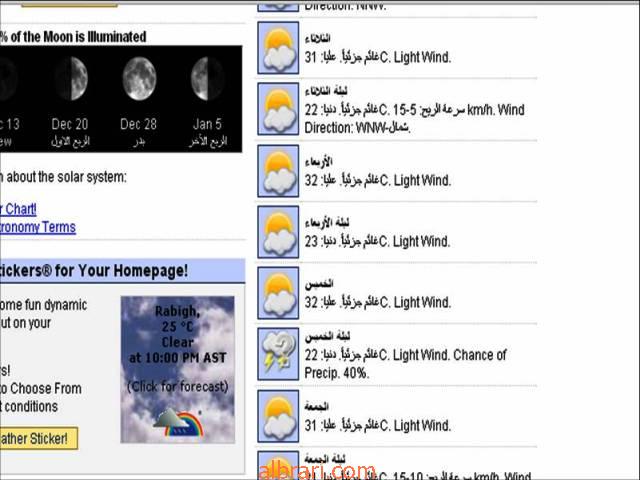This screenshot has width=640, height=480.
Task: Click the "ليلة الخميس" heading
Action: (x=327, y=336)
